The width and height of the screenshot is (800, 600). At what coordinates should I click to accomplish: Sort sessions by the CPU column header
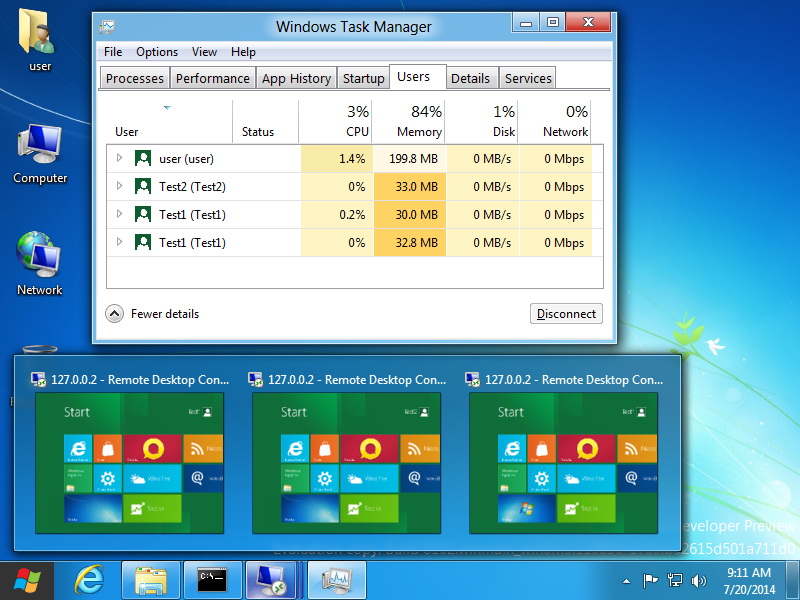pyautogui.click(x=336, y=122)
